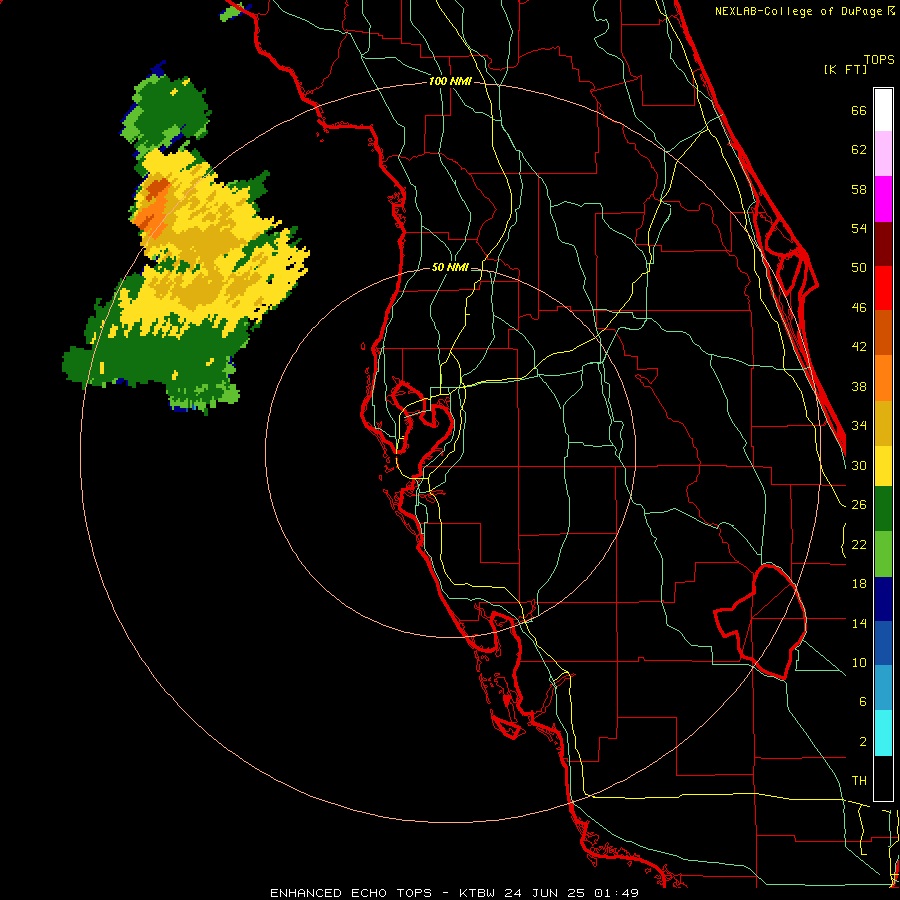The height and width of the screenshot is (900, 900).
Task: Select the 58 scale label
Action: pos(859,189)
